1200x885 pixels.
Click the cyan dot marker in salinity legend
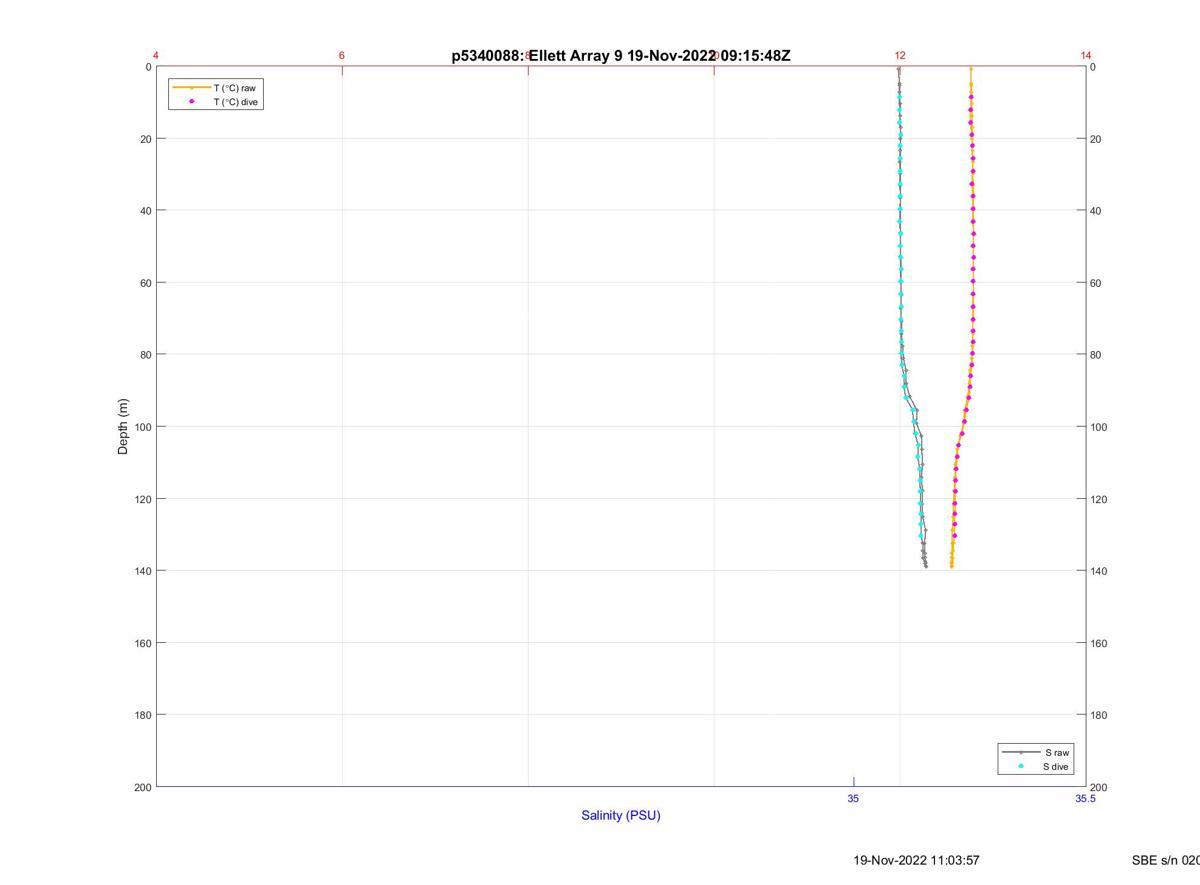coord(1021,766)
